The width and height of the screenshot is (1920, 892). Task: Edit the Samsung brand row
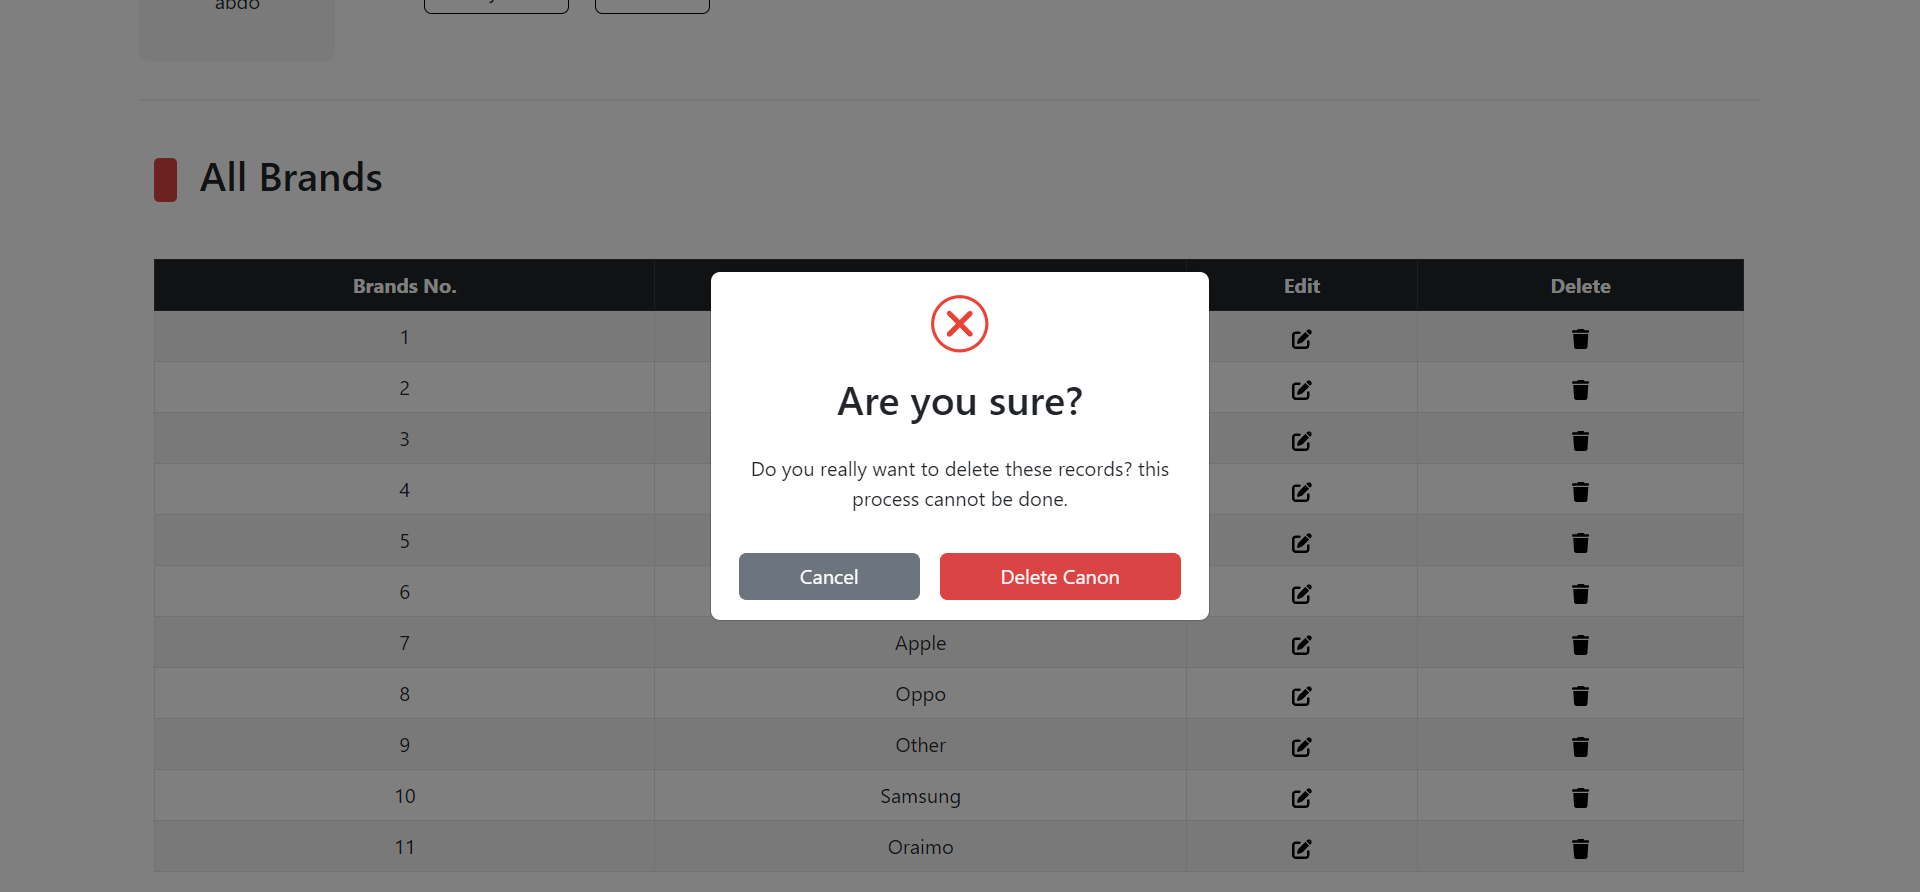(1301, 798)
